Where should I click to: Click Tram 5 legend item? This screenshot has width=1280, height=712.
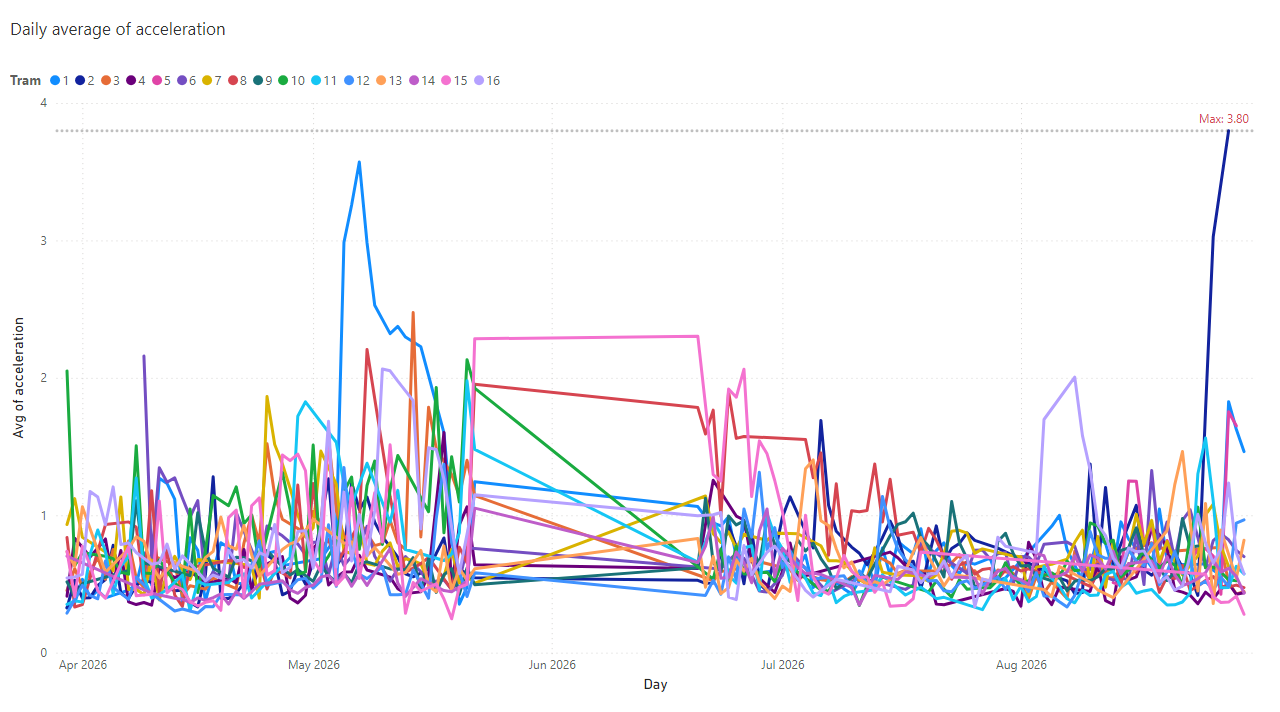pos(159,80)
